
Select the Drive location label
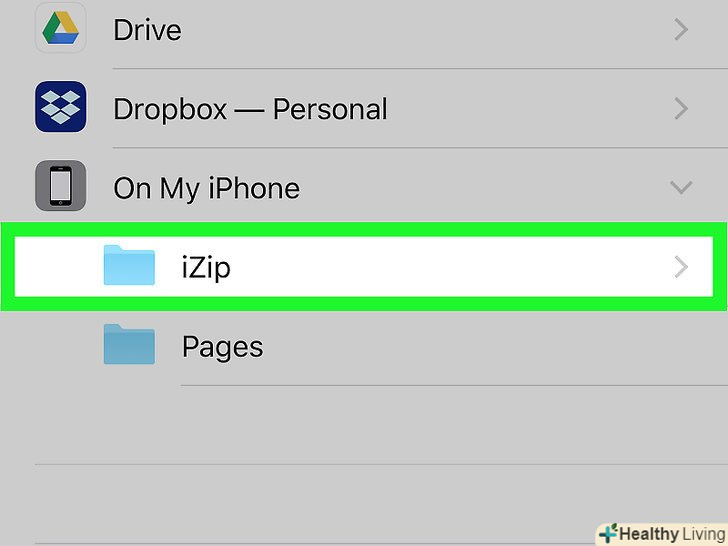pos(147,30)
